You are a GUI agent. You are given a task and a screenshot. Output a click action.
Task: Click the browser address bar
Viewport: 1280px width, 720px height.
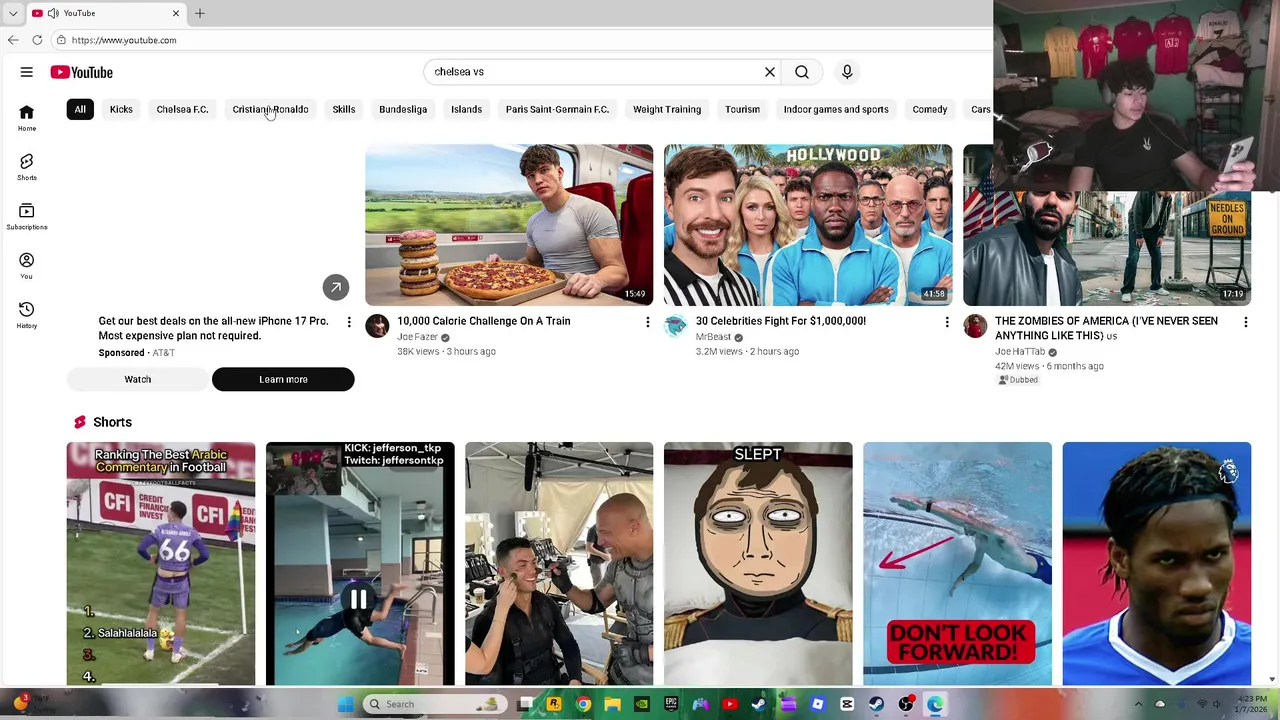520,40
